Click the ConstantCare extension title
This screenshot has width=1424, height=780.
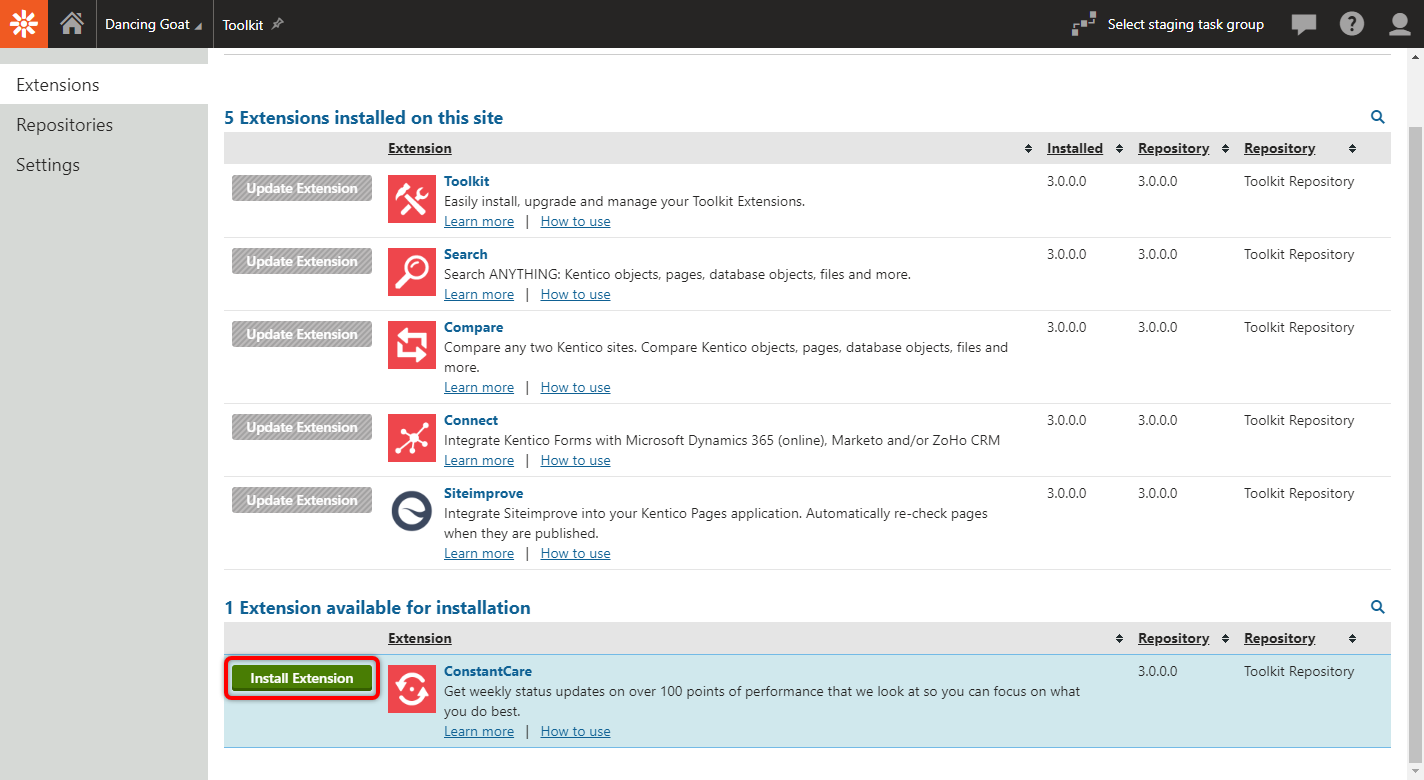(488, 671)
